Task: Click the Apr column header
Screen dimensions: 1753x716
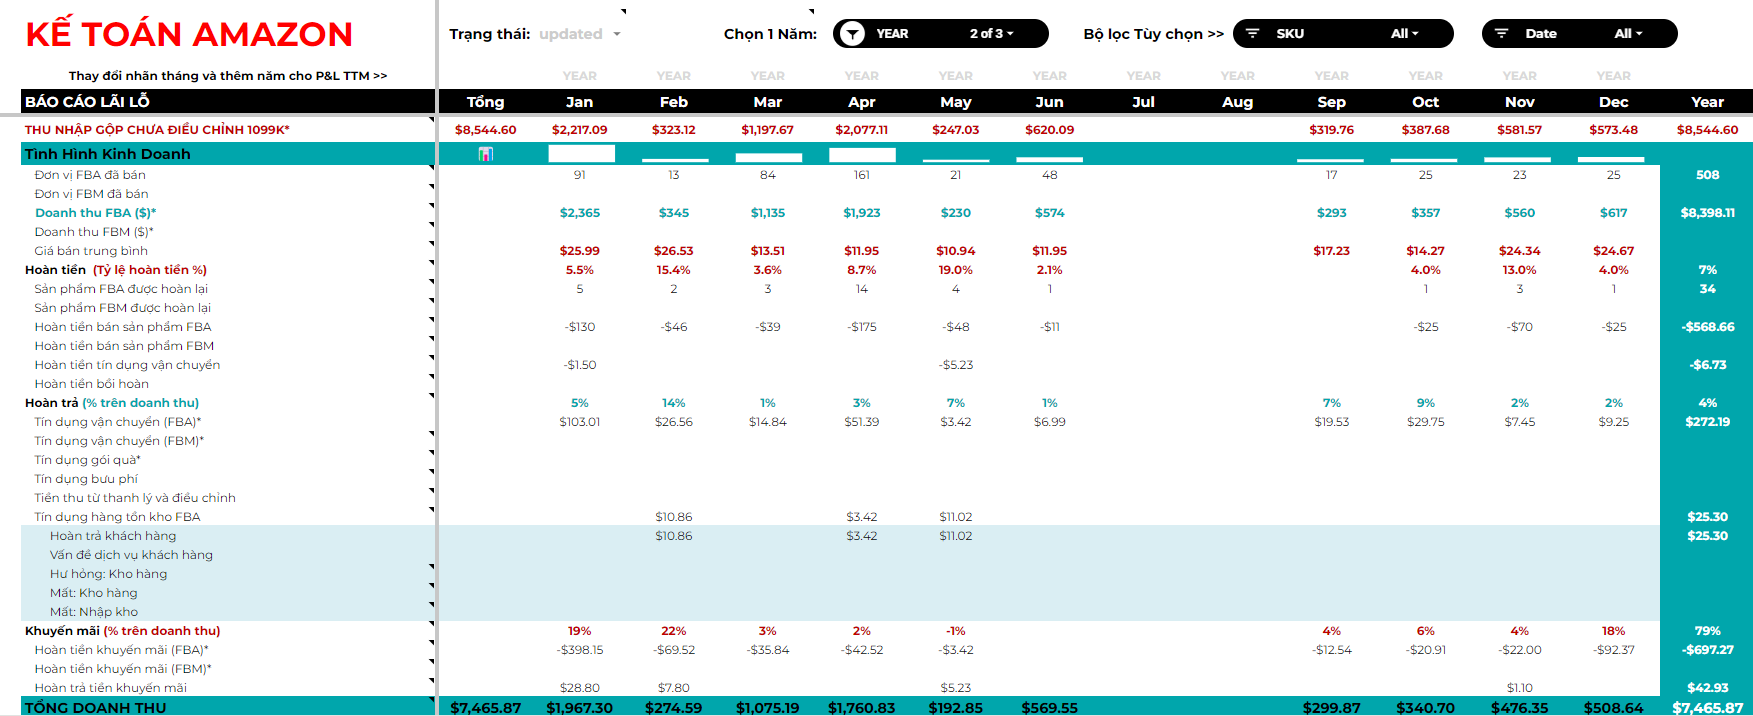Action: pos(862,102)
